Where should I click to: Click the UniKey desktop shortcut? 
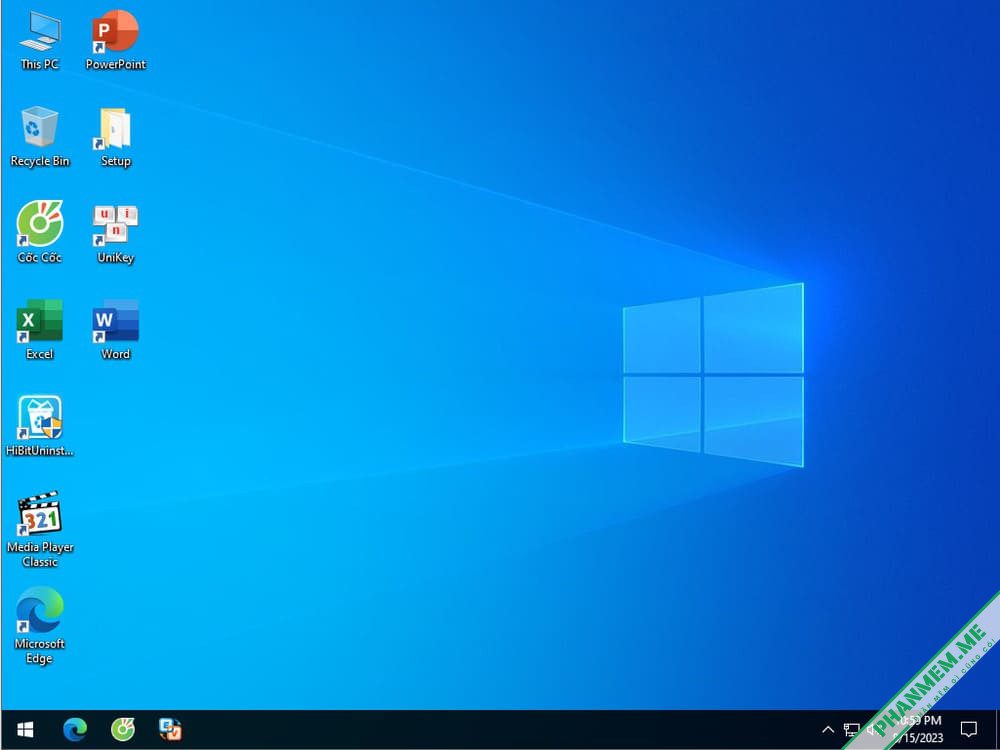115,233
